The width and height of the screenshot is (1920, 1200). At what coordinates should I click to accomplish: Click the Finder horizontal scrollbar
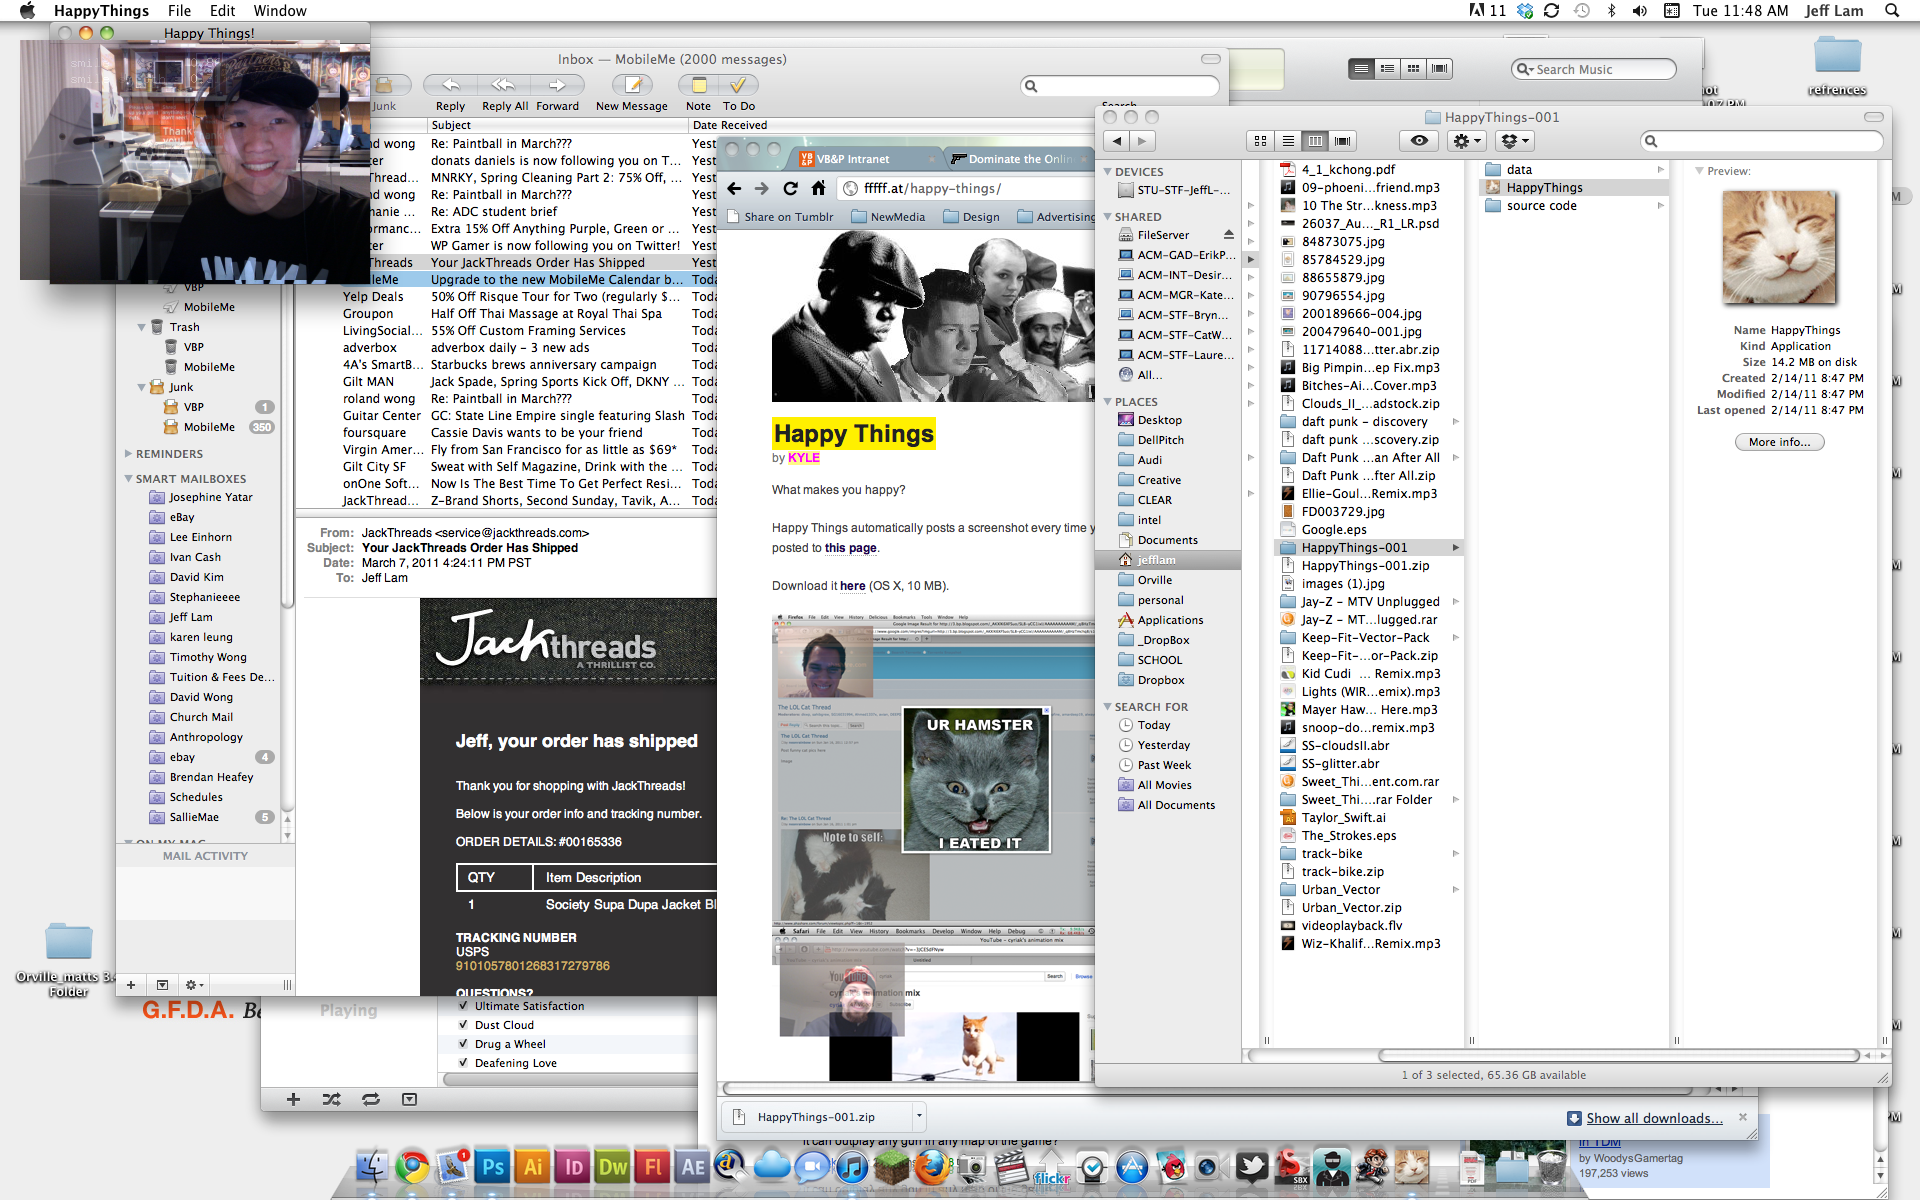click(x=1618, y=1055)
